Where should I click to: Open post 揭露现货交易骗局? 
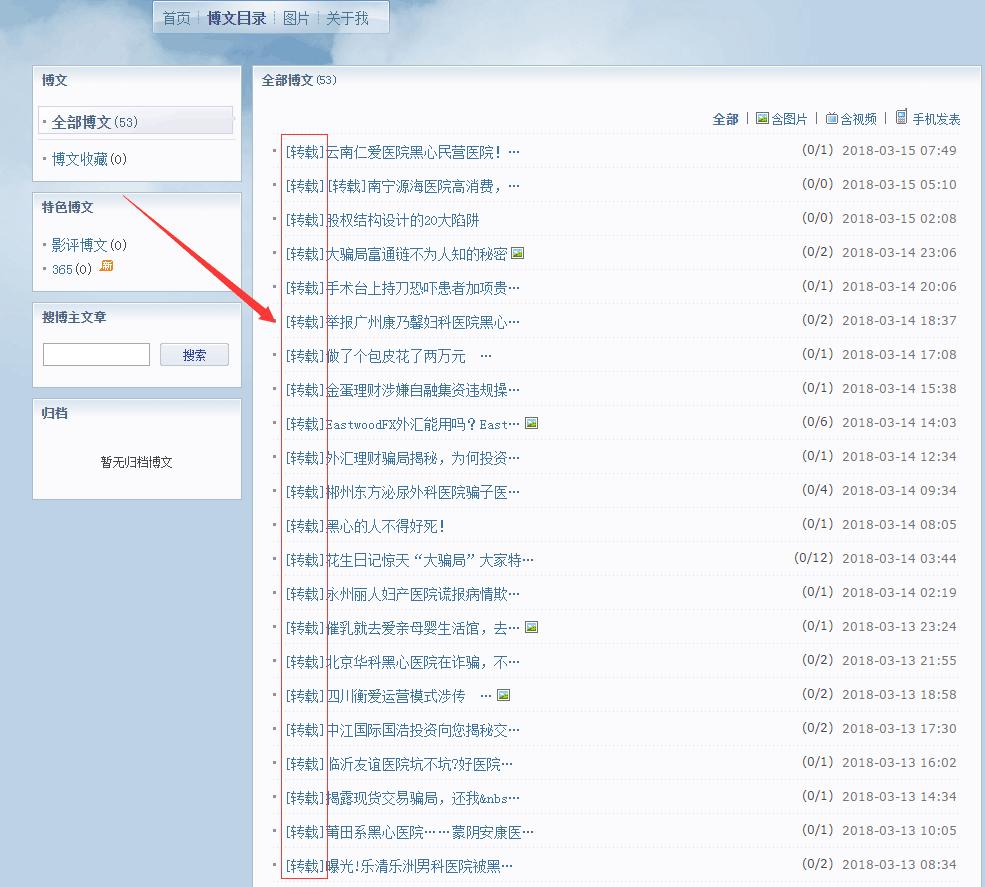403,798
